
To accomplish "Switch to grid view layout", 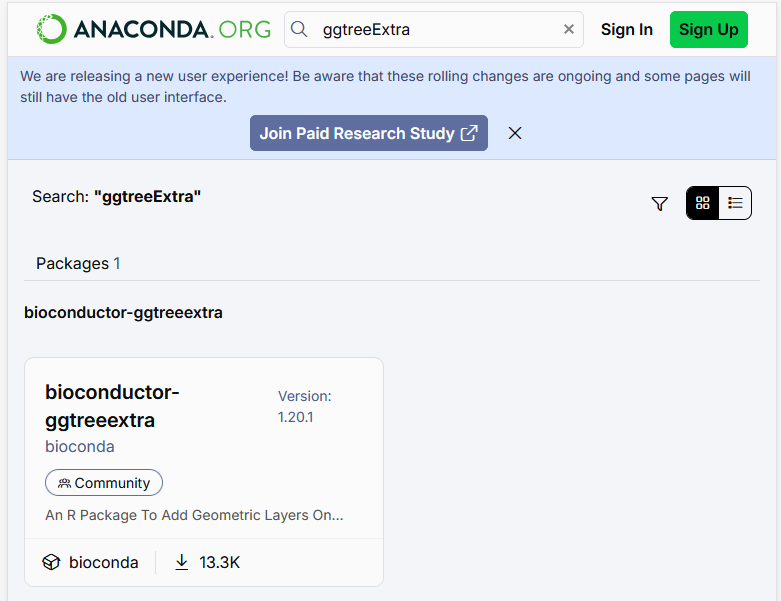I will (x=703, y=203).
